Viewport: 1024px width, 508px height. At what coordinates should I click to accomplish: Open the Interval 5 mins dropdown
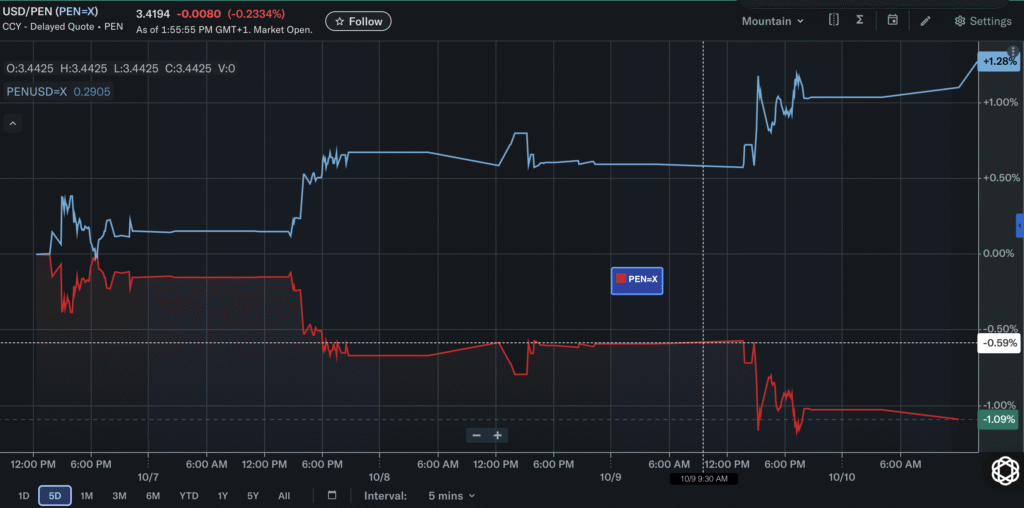pyautogui.click(x=450, y=495)
